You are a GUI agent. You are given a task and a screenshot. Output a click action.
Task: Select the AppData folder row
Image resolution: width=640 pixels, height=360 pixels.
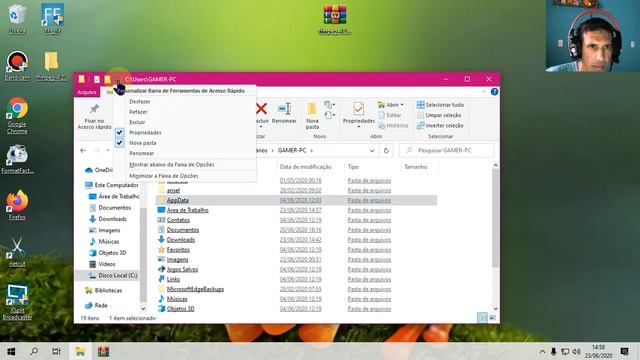[296, 200]
